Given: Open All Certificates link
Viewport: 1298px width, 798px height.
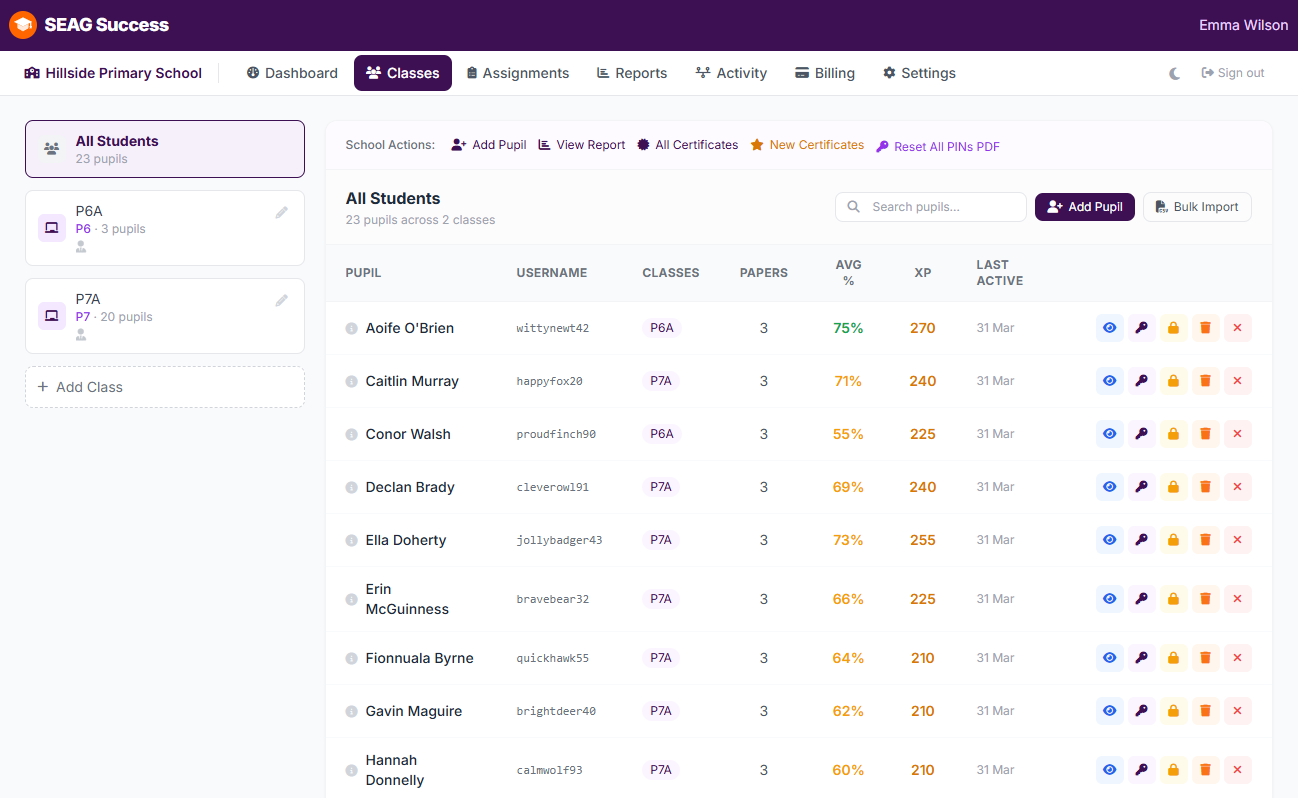Looking at the screenshot, I should pos(688,145).
